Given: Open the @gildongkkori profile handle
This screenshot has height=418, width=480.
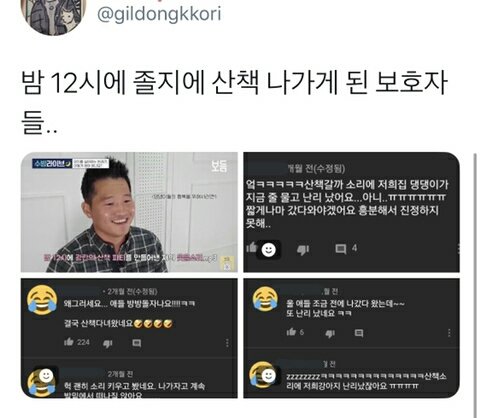Looking at the screenshot, I should click(159, 15).
